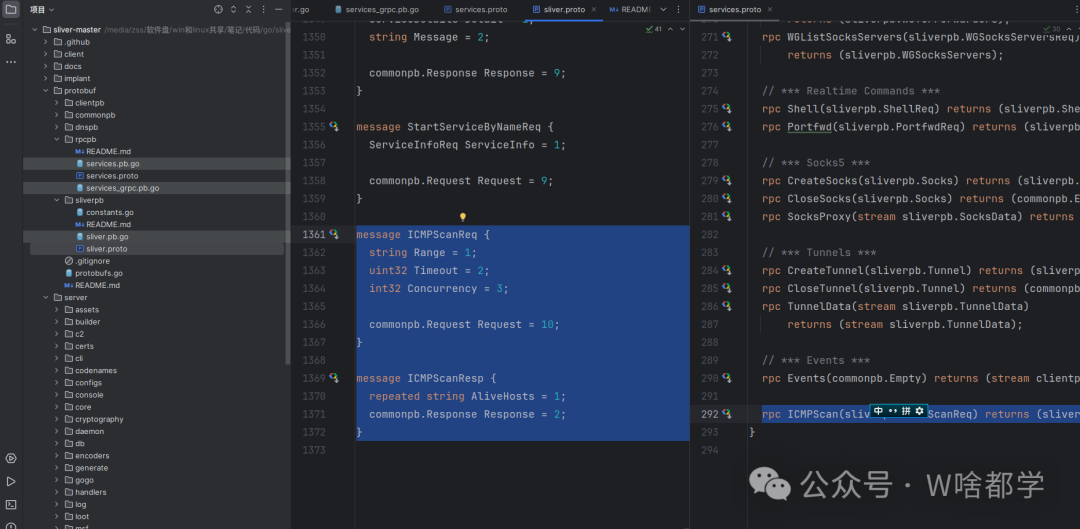
Task: Open the Terminal tool window
Action: pos(11,504)
